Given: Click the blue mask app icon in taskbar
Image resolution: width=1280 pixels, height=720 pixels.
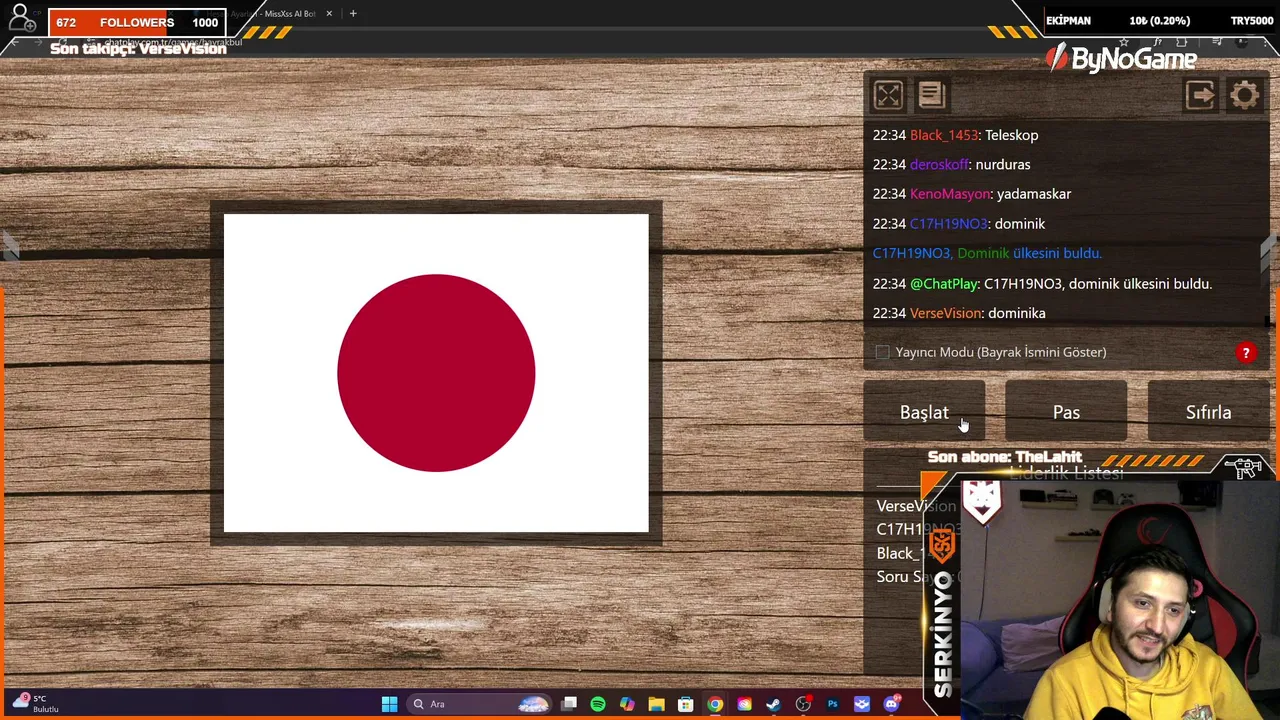Looking at the screenshot, I should (862, 704).
